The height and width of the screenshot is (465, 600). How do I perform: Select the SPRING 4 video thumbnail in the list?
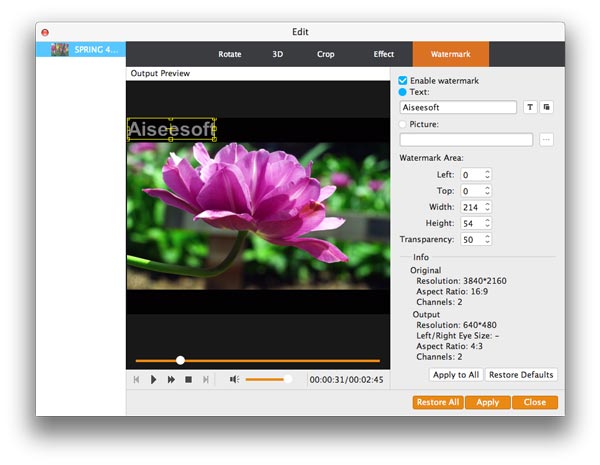(60, 49)
